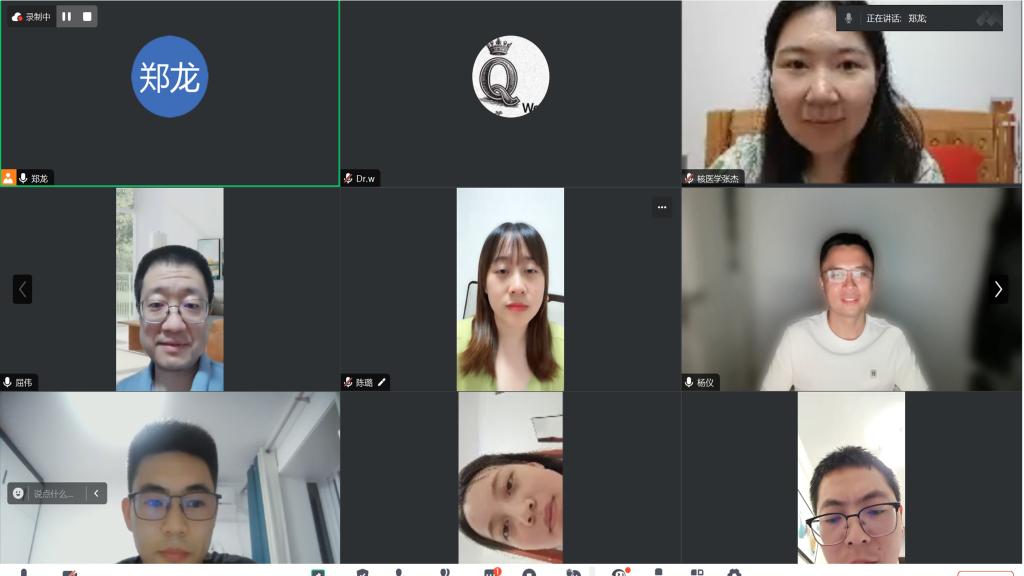The height and width of the screenshot is (576, 1024).
Task: Stop the recording with the square button
Action: pyautogui.click(x=87, y=17)
